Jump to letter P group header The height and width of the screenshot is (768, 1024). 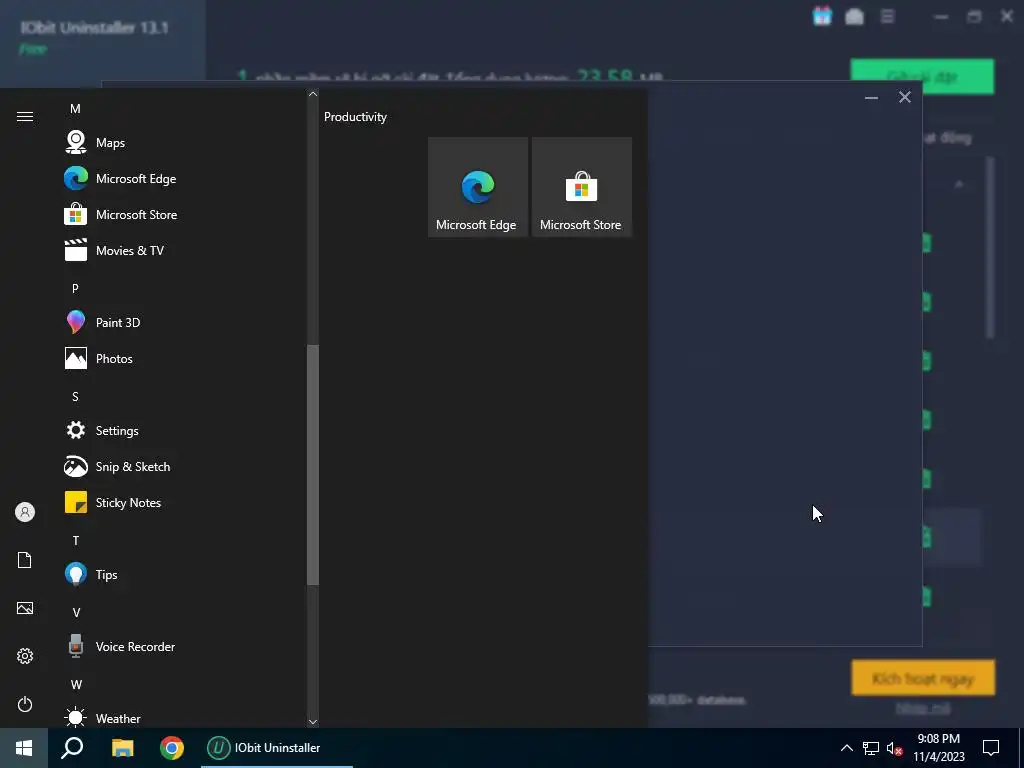[75, 288]
